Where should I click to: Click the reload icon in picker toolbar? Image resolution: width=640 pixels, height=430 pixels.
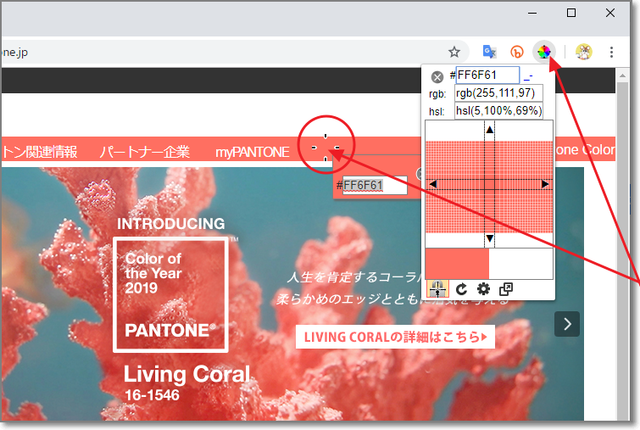462,289
